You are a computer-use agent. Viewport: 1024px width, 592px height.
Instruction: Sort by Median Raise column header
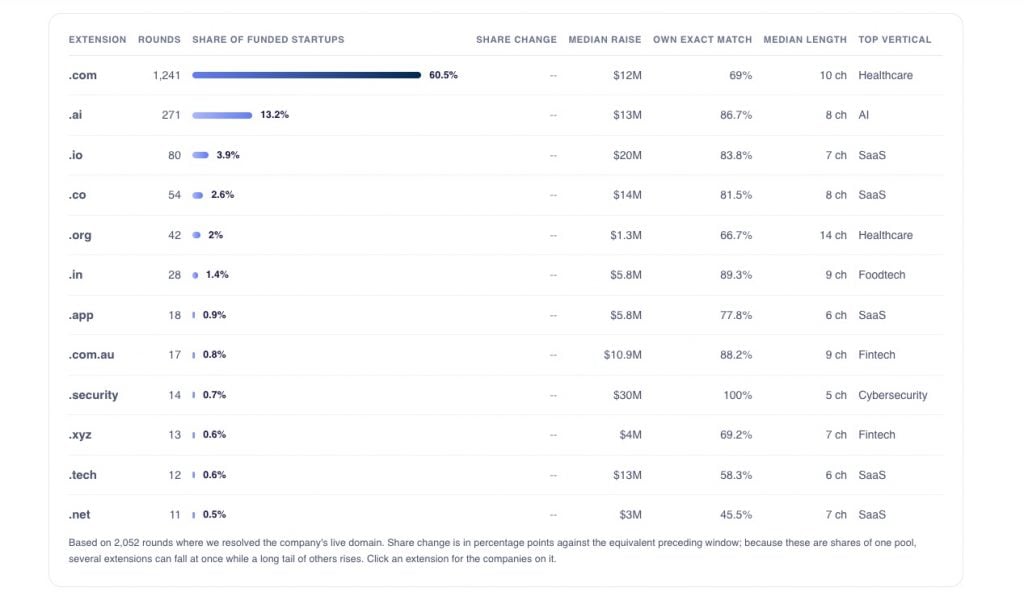point(605,39)
